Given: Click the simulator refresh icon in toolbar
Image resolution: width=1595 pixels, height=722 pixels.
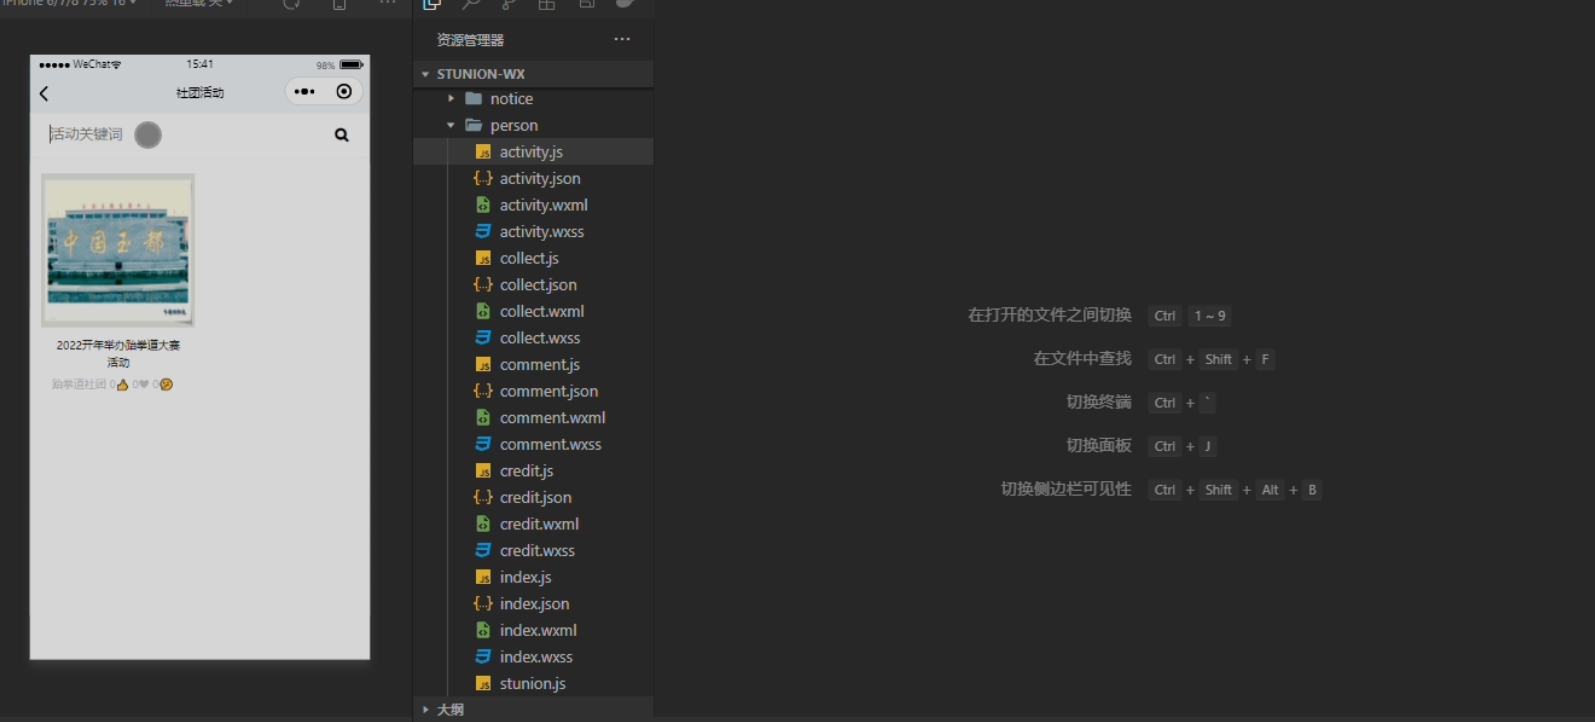Looking at the screenshot, I should pyautogui.click(x=292, y=4).
